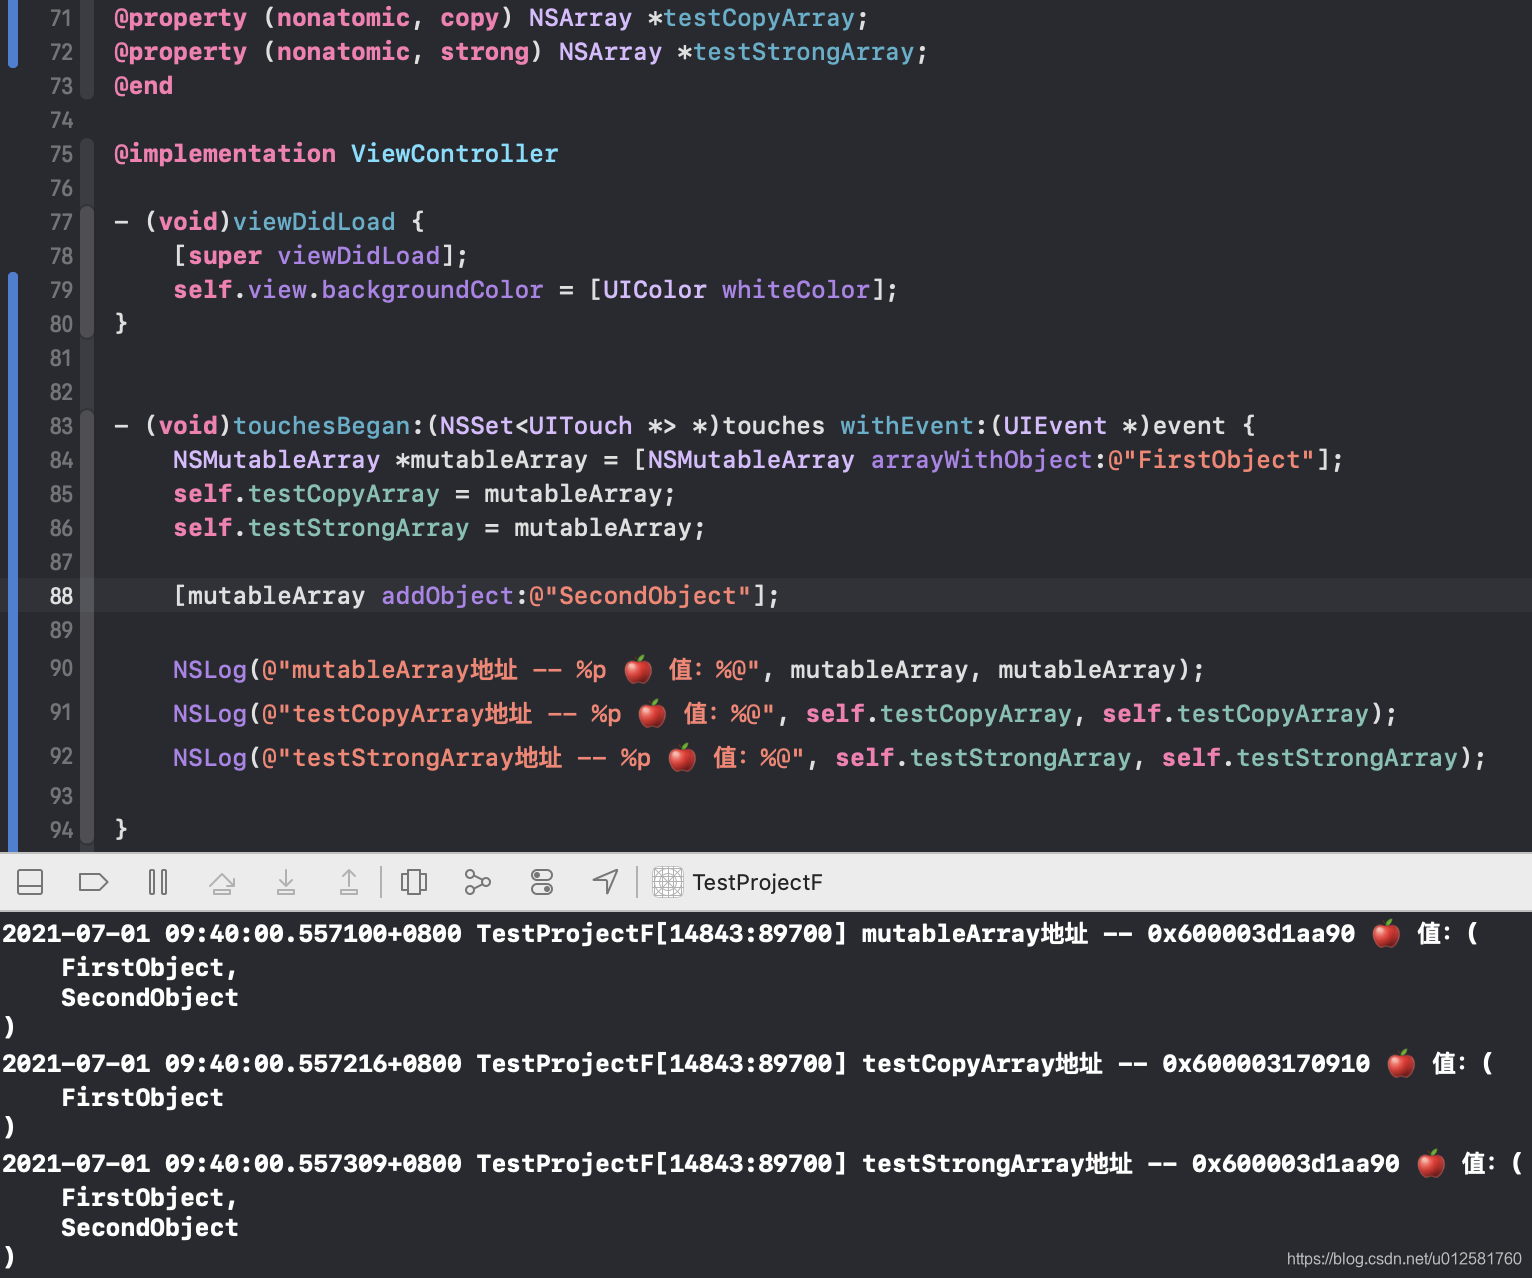The width and height of the screenshot is (1532, 1278).
Task: Click line number 84 in gutter
Action: tap(61, 460)
